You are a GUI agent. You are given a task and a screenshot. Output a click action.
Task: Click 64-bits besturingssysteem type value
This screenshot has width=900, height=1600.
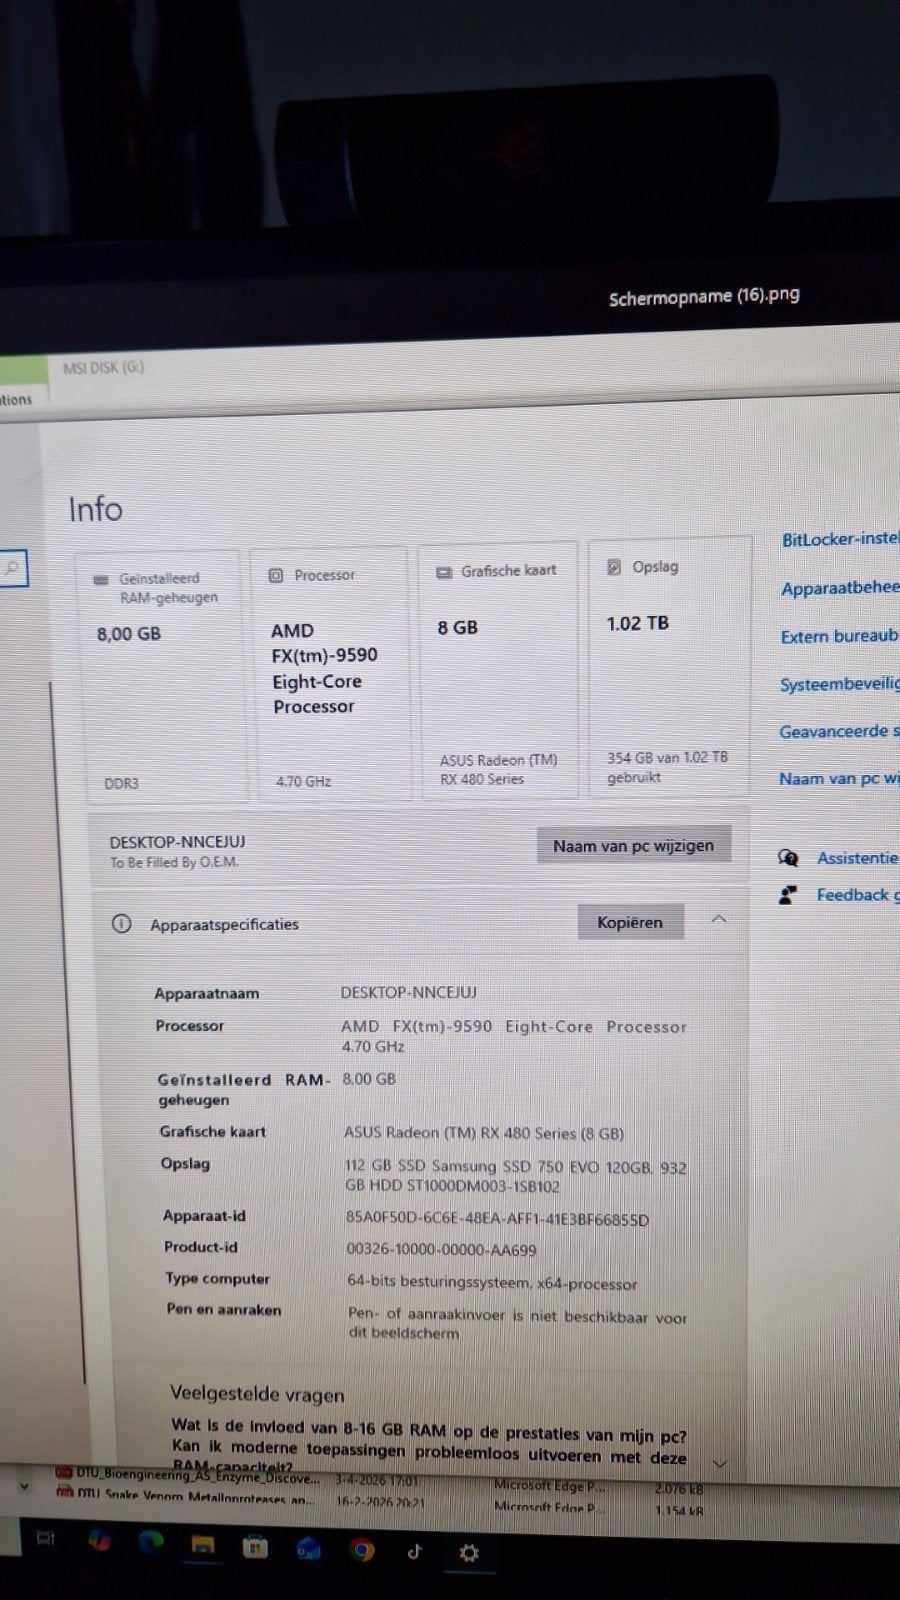pos(492,1283)
